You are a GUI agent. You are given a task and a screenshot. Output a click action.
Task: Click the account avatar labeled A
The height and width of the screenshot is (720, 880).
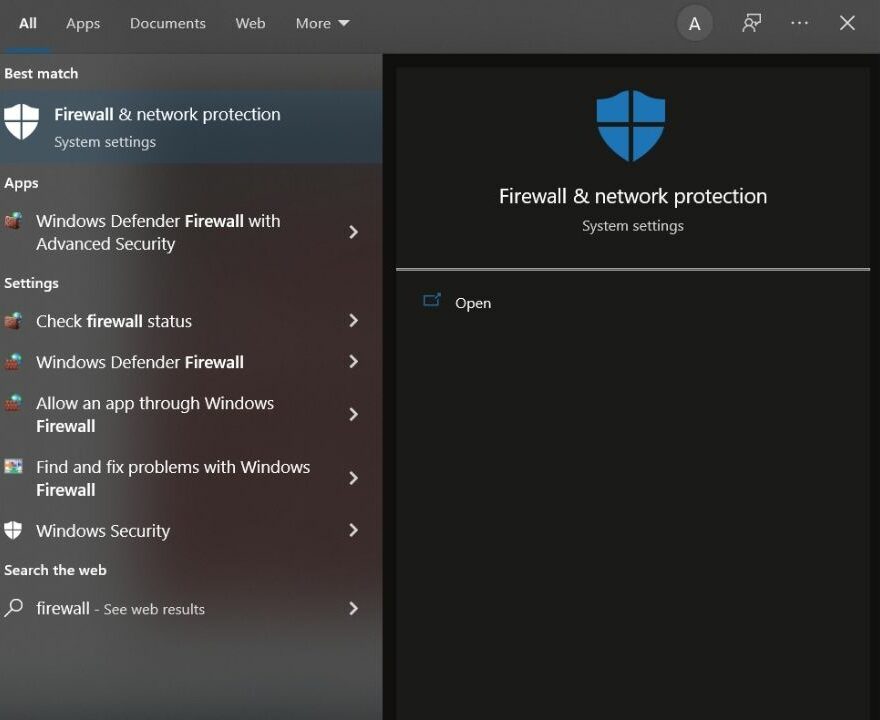(x=694, y=24)
